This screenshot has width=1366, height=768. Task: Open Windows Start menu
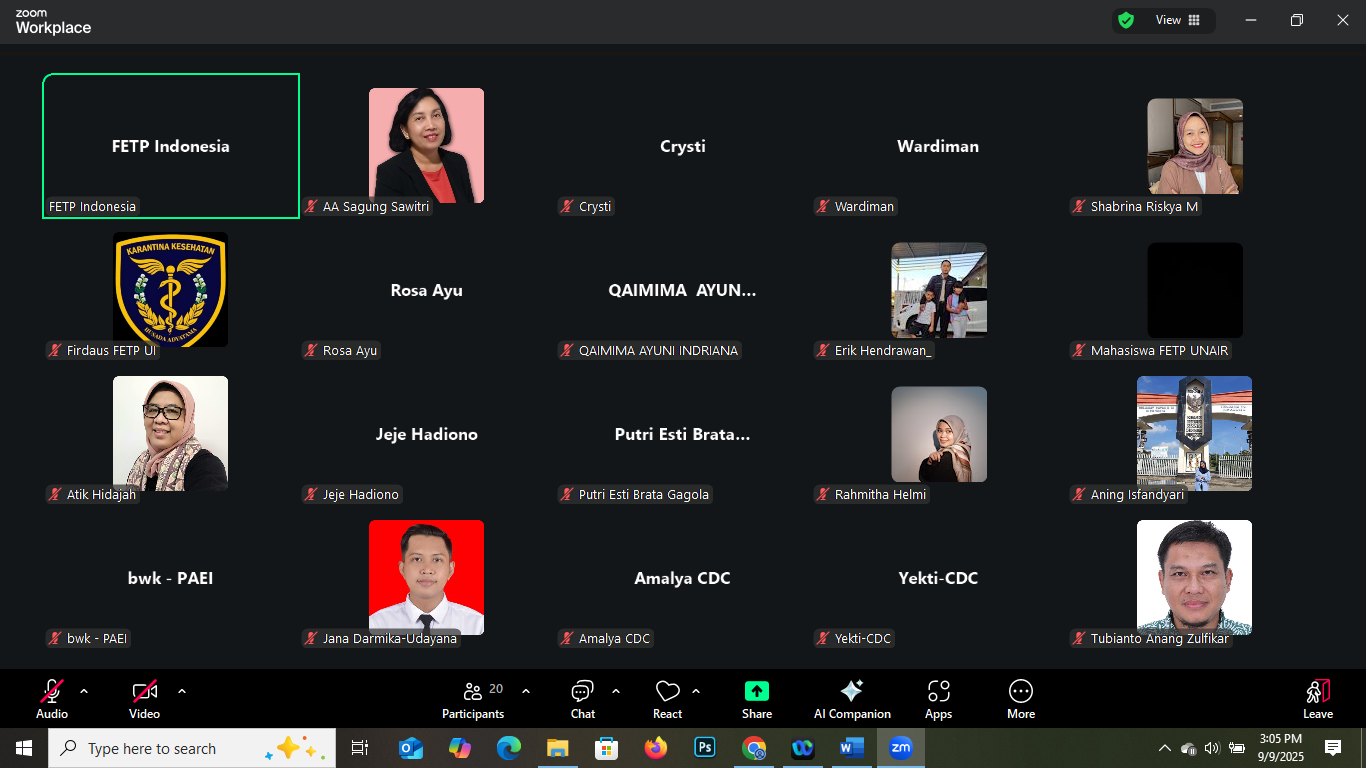pyautogui.click(x=24, y=748)
